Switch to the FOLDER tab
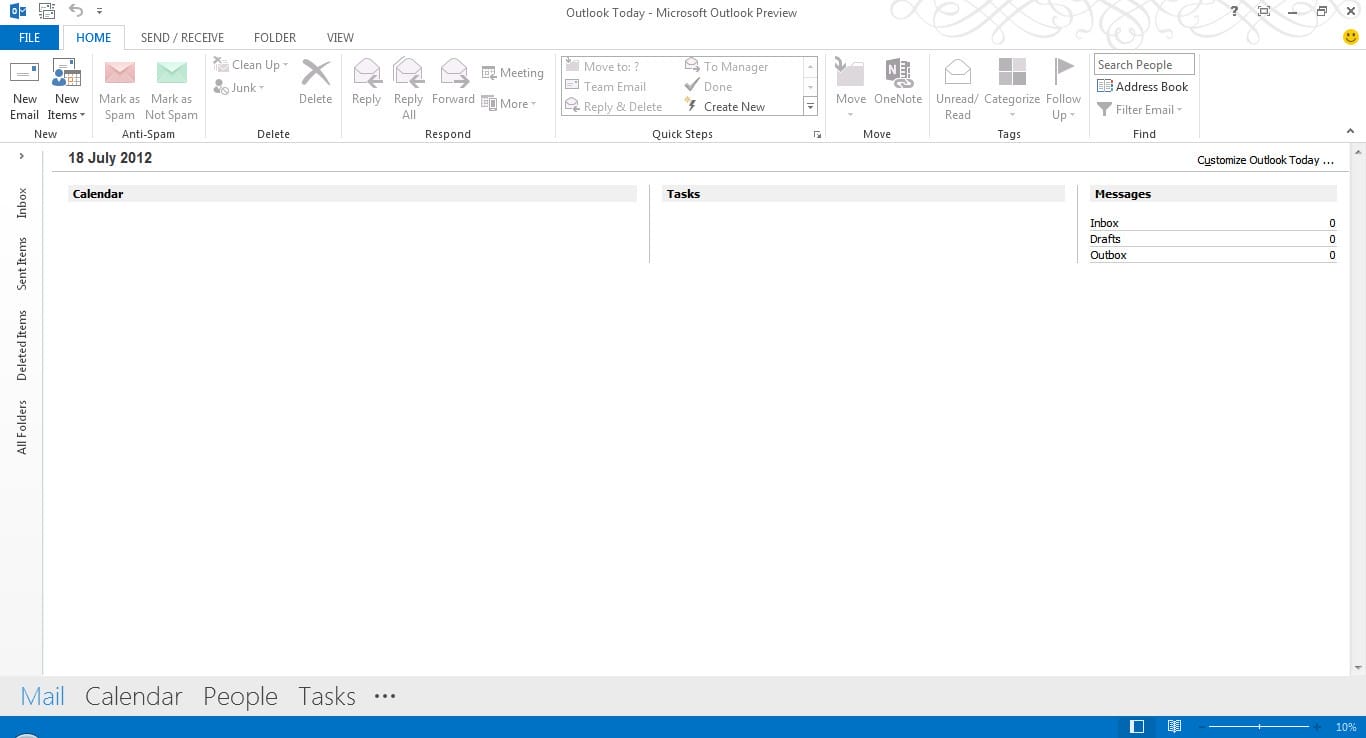The image size is (1366, 738). pyautogui.click(x=275, y=38)
